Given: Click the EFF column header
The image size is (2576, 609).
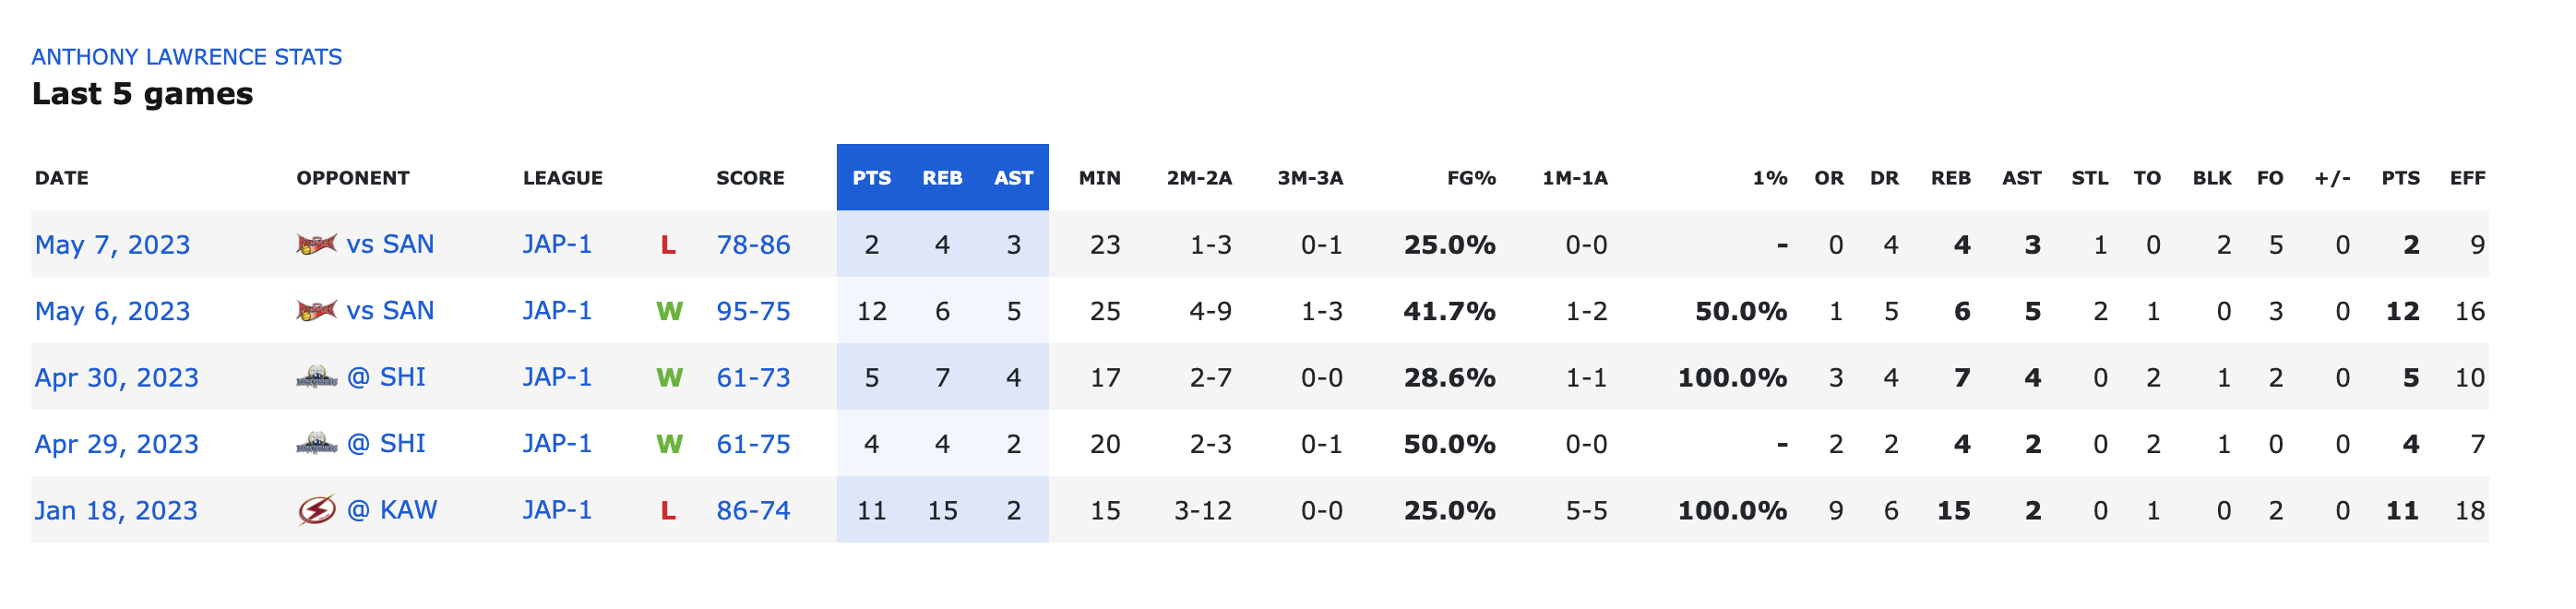Looking at the screenshot, I should coord(2467,178).
